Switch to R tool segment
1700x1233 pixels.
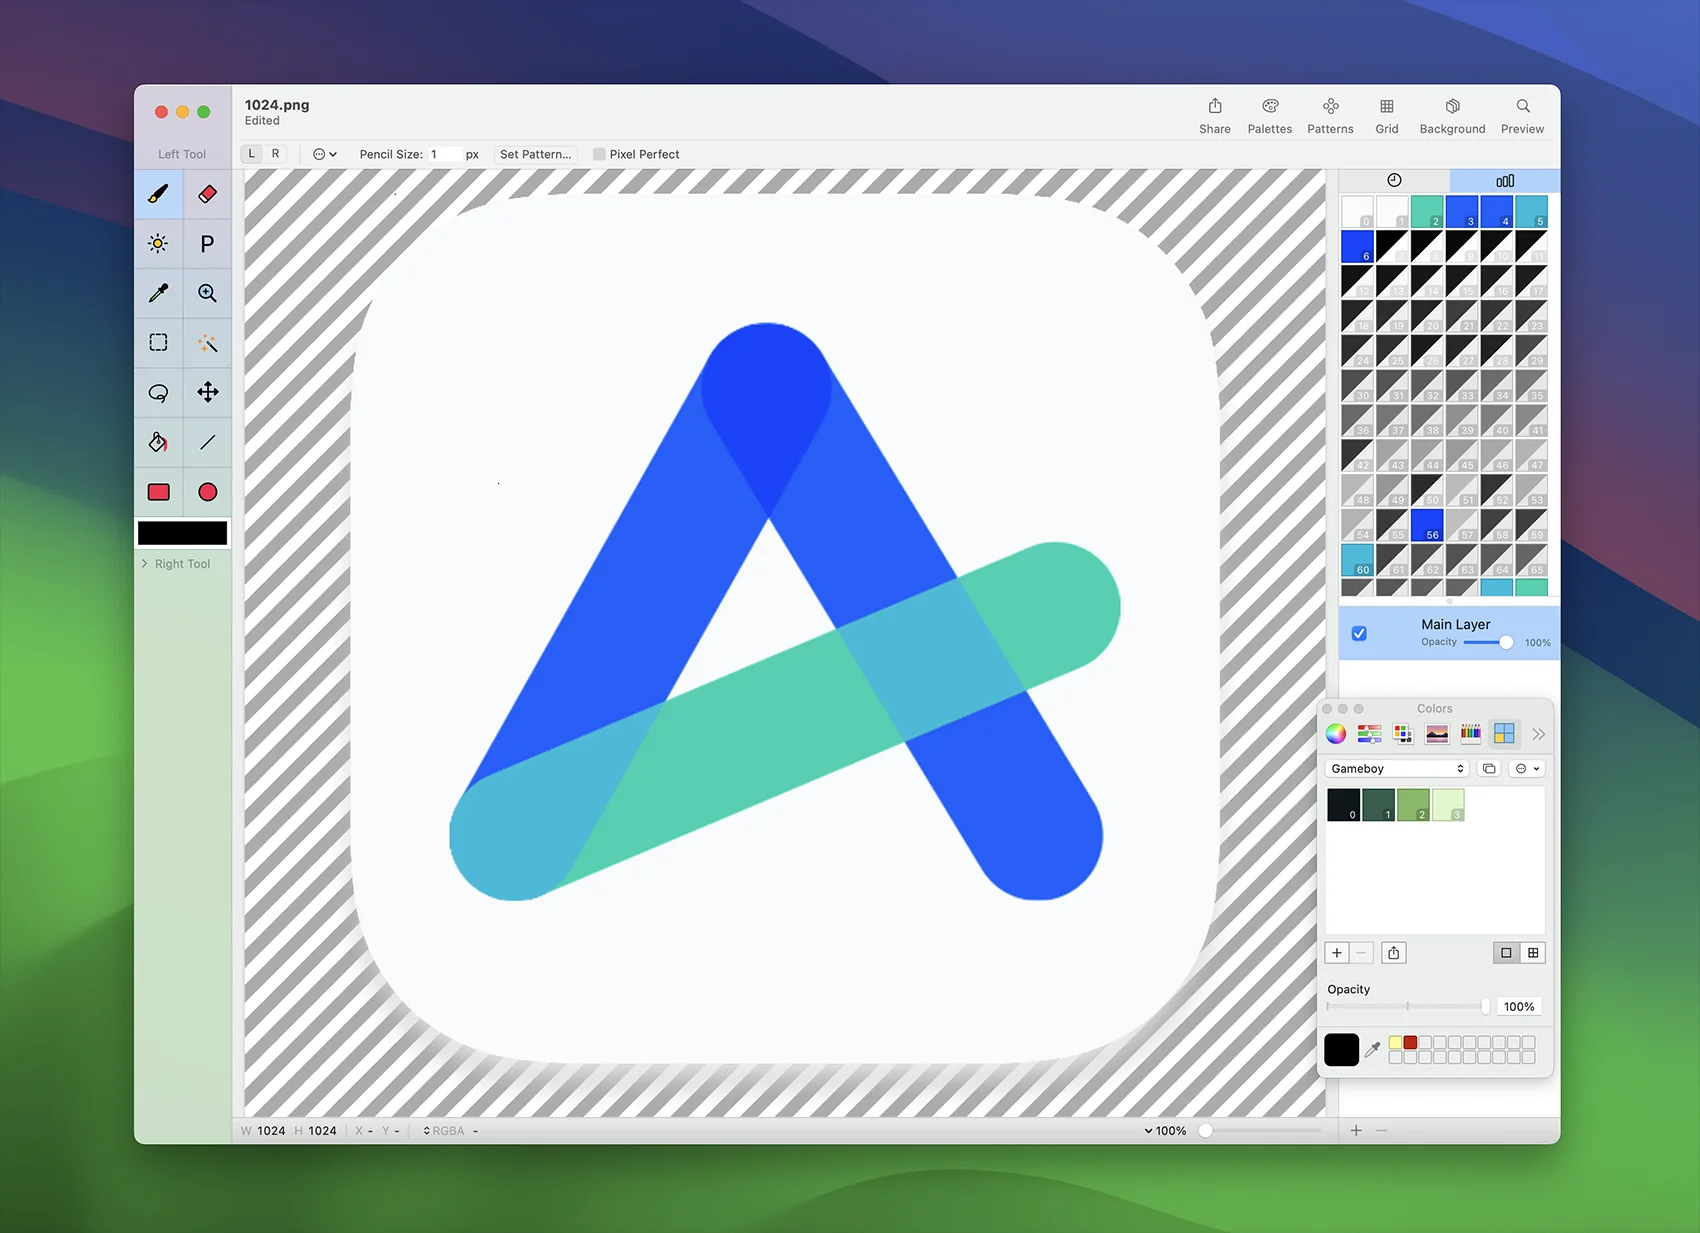point(276,154)
